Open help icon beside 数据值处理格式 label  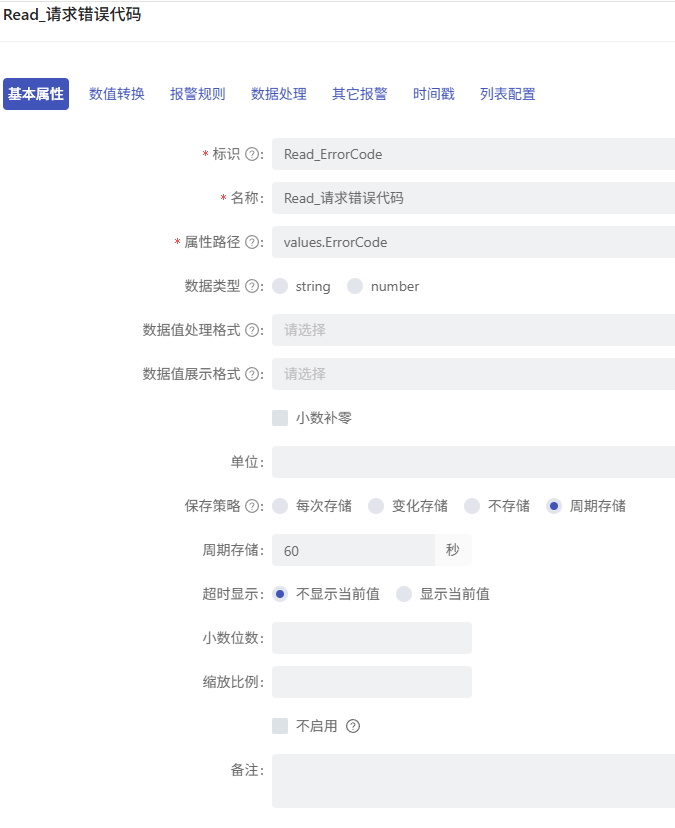tap(252, 330)
